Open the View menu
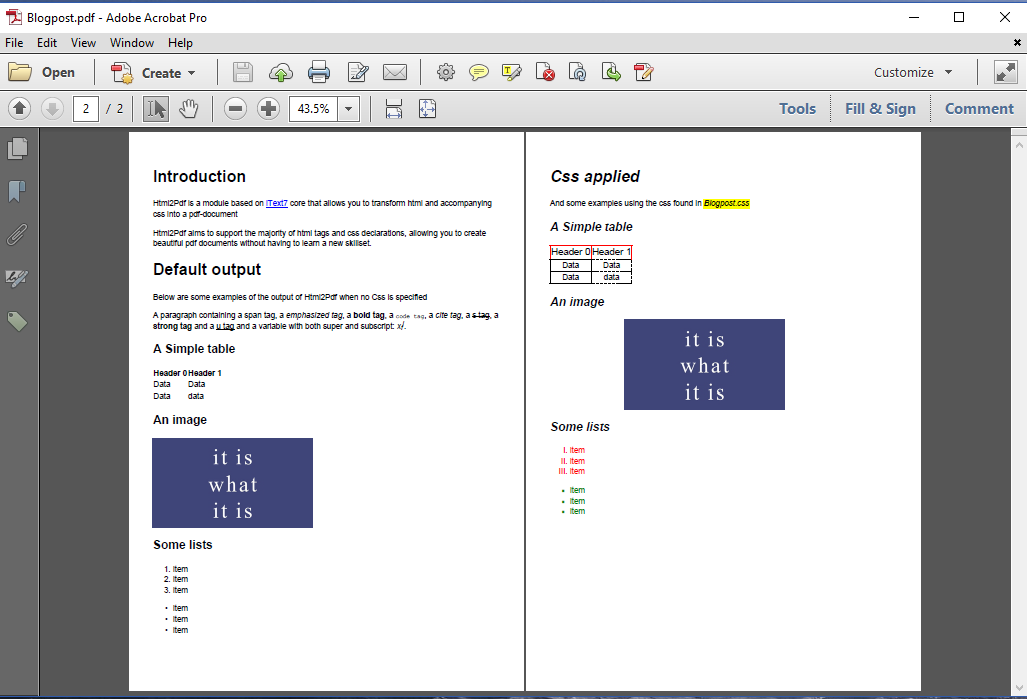Screen dimensions: 1027x699 click(x=83, y=43)
